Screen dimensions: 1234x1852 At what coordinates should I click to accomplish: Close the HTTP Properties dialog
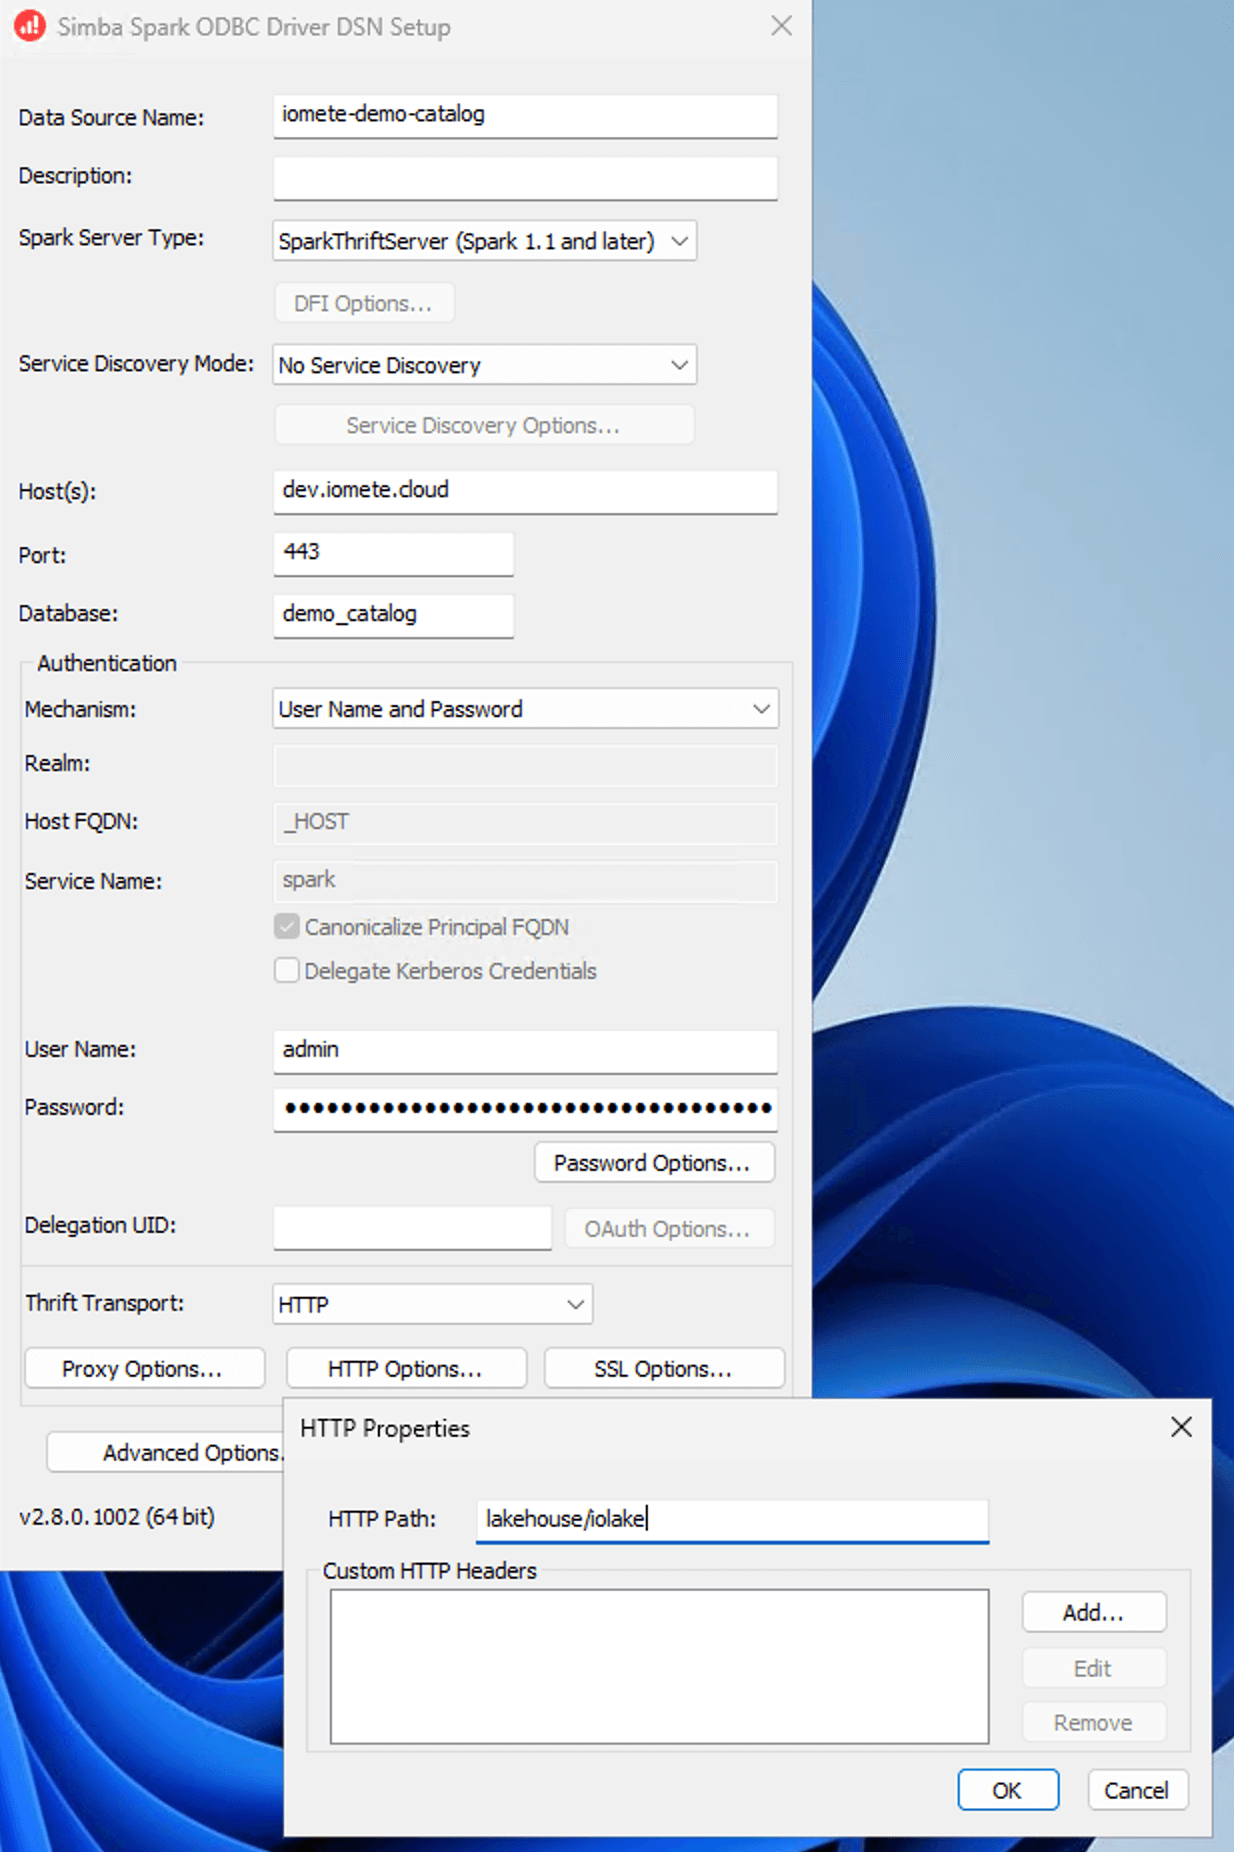1181,1427
